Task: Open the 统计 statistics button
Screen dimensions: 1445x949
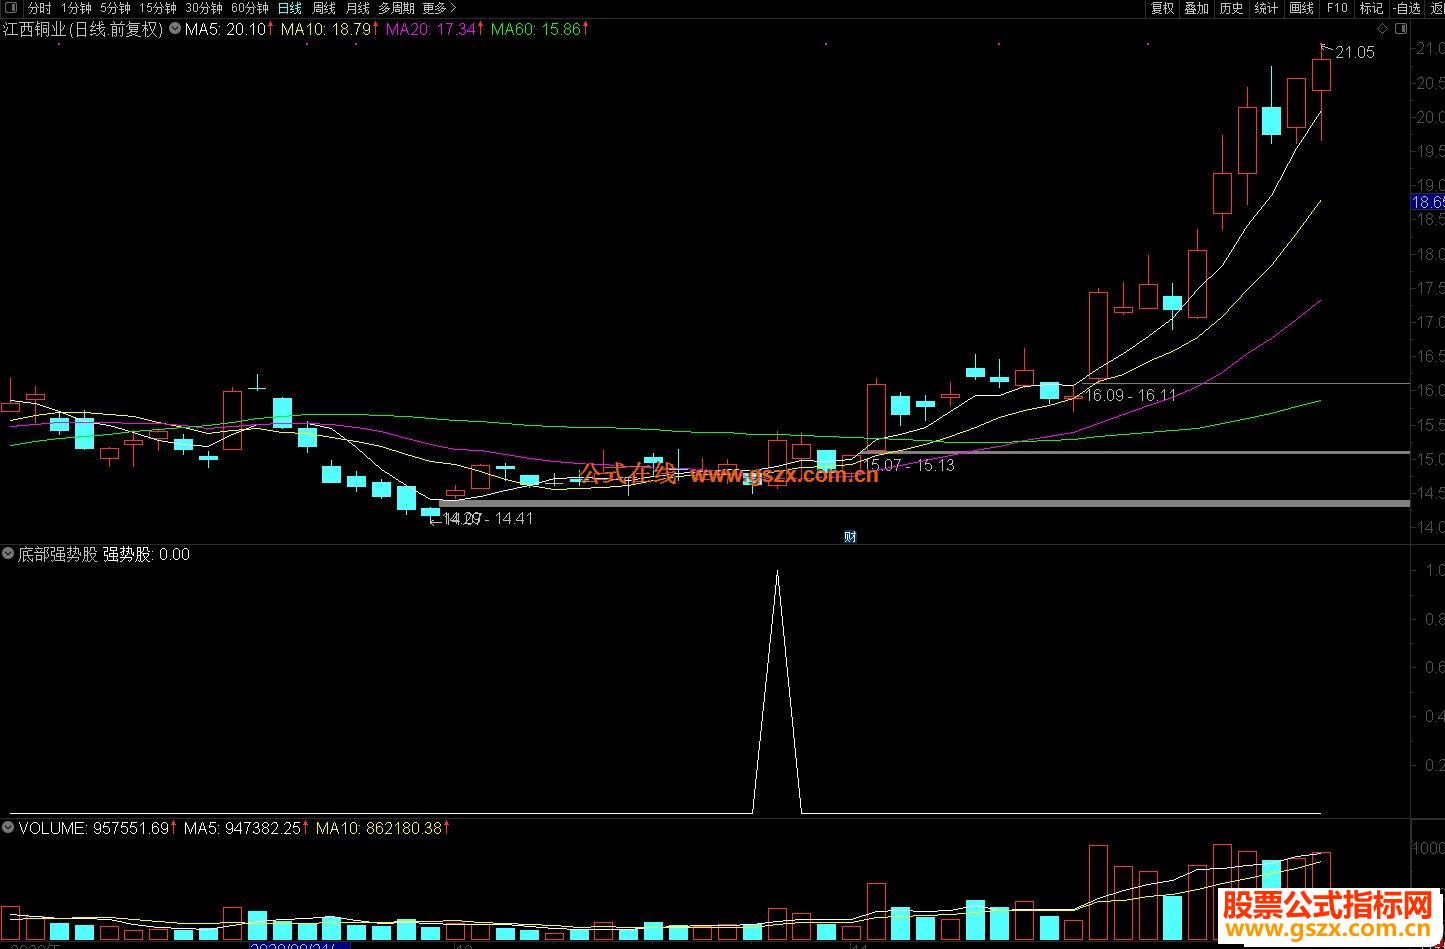Action: coord(1266,8)
